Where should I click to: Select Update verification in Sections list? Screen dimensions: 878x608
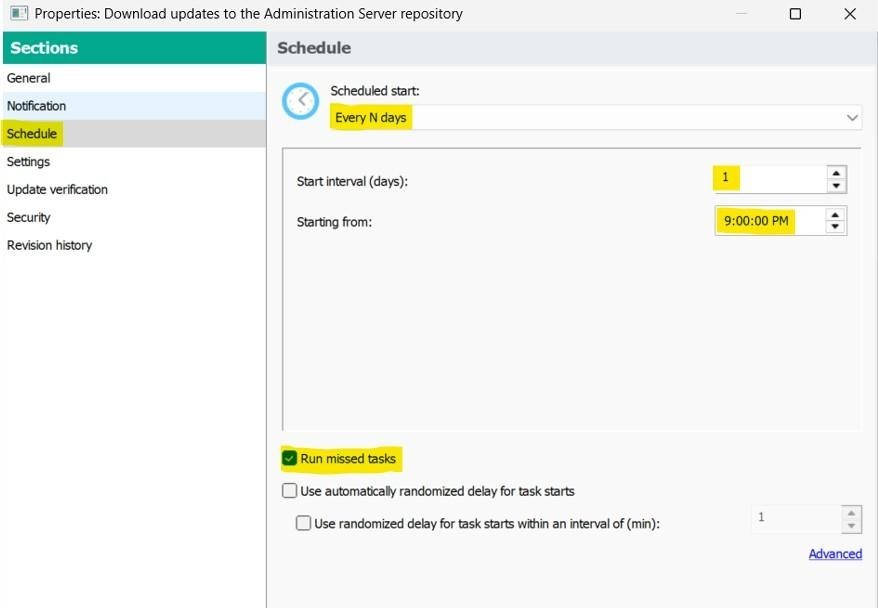(x=57, y=190)
